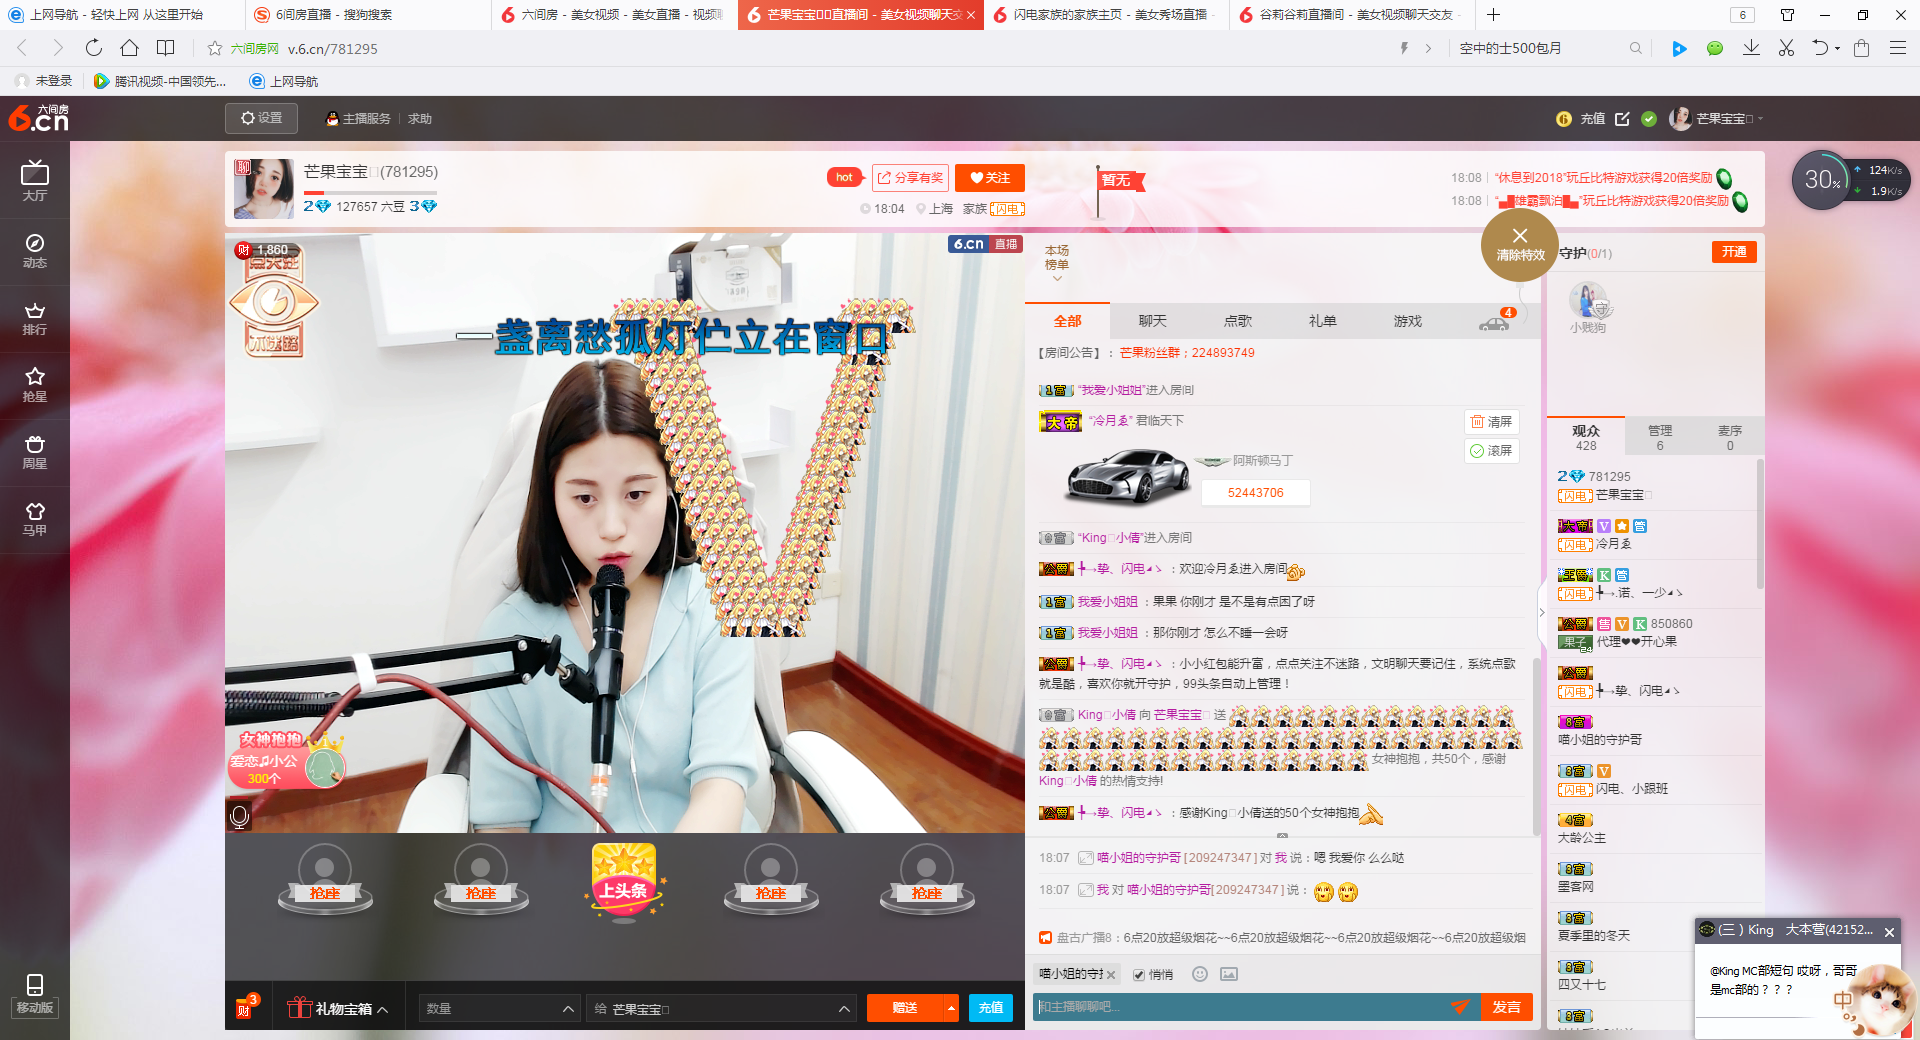The height and width of the screenshot is (1040, 1920).
Task: Open the 数量 quantity dropdown
Action: tap(500, 1008)
